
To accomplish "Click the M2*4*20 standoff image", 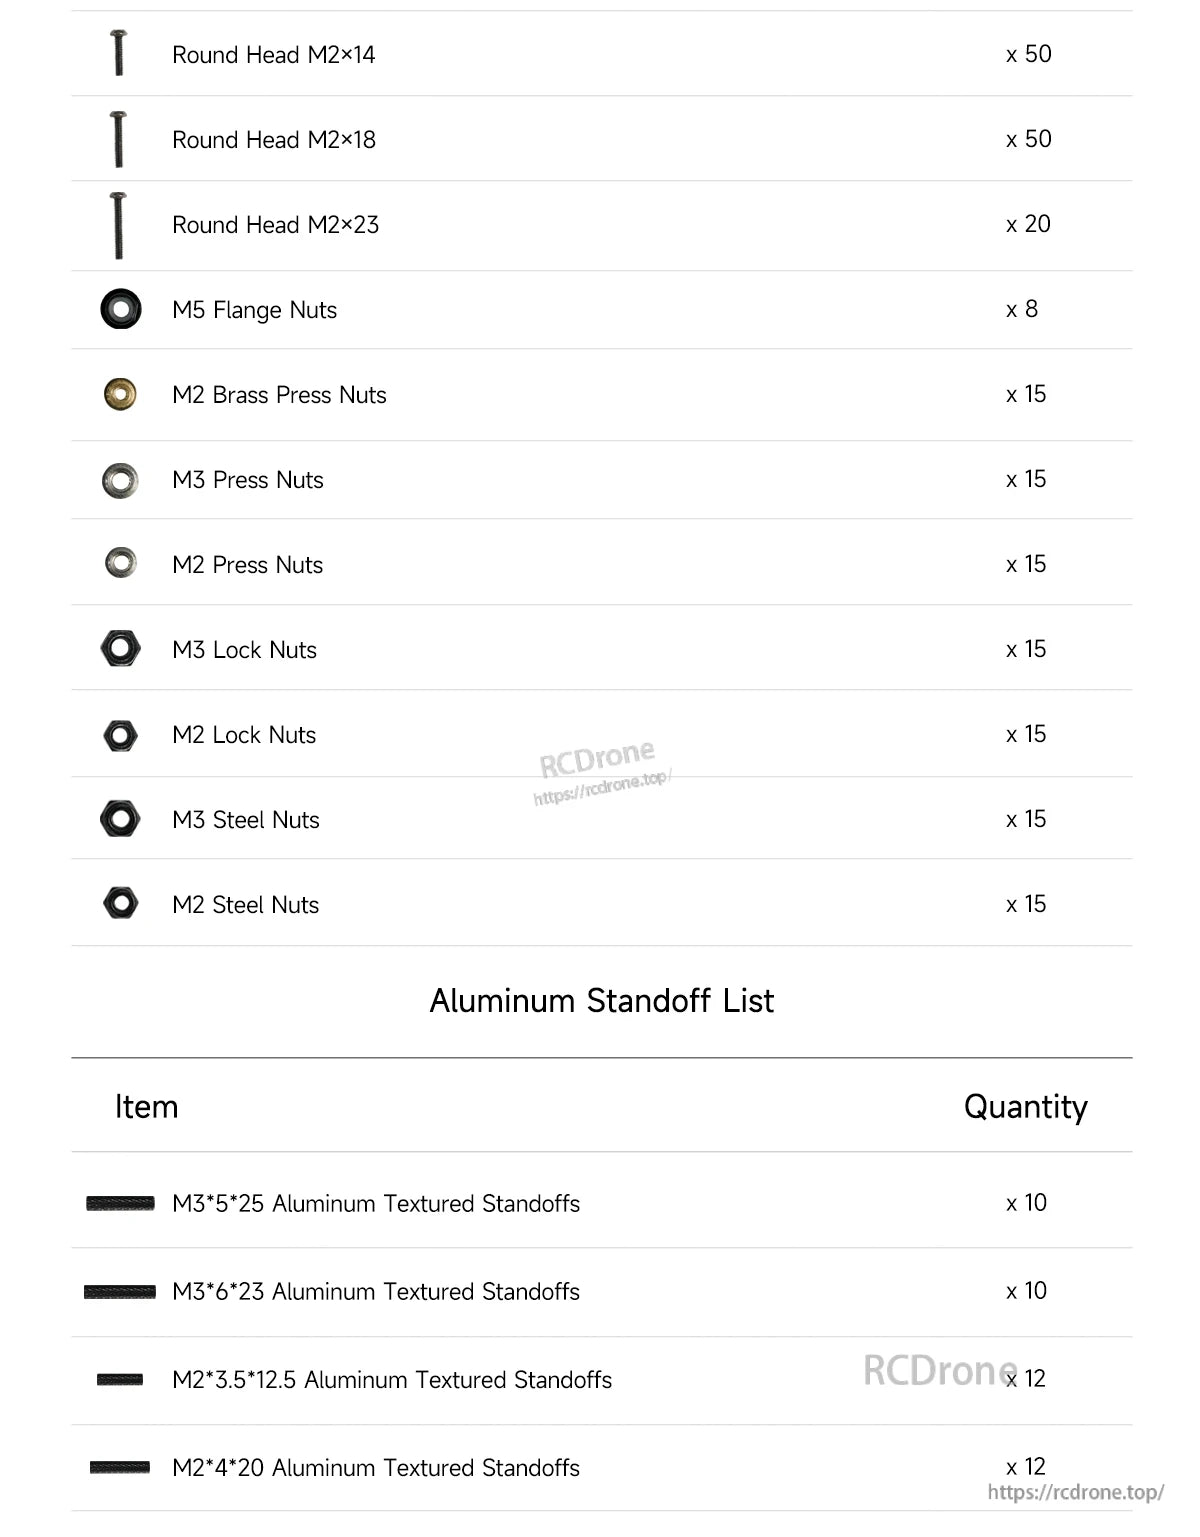I will point(120,1467).
